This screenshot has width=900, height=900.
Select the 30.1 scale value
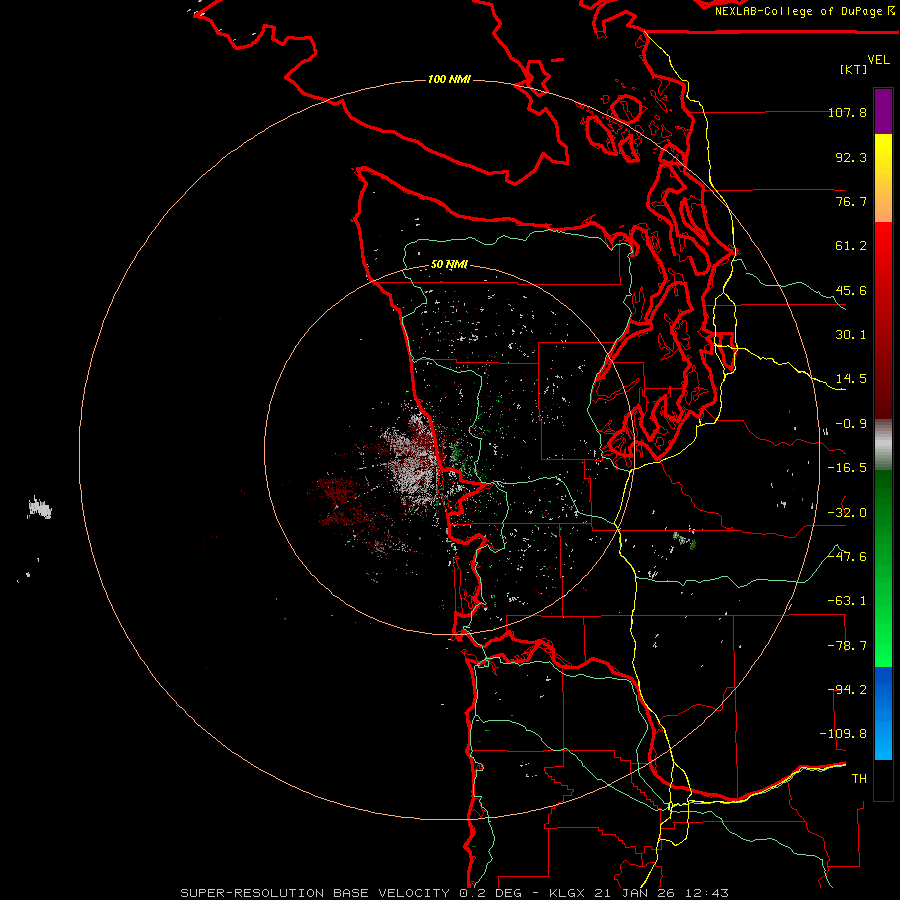pyautogui.click(x=851, y=335)
